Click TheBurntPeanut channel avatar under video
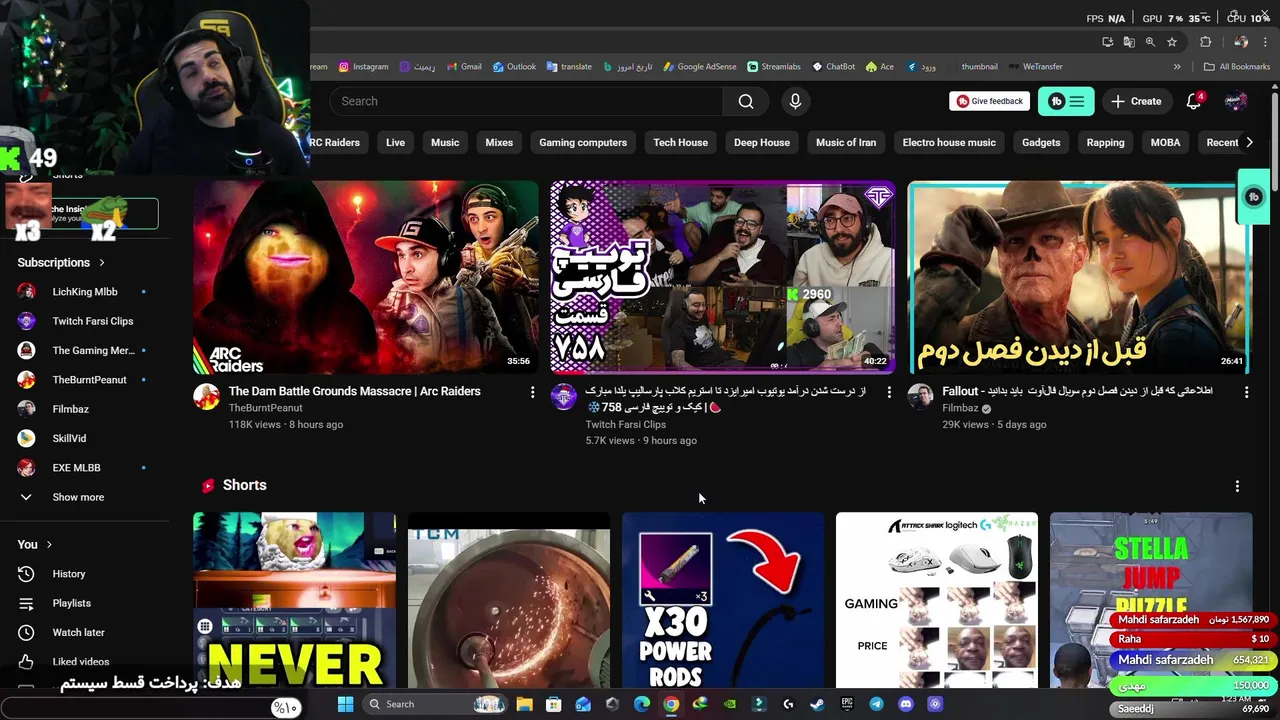Screen dimensions: 1280x720 (x=207, y=397)
